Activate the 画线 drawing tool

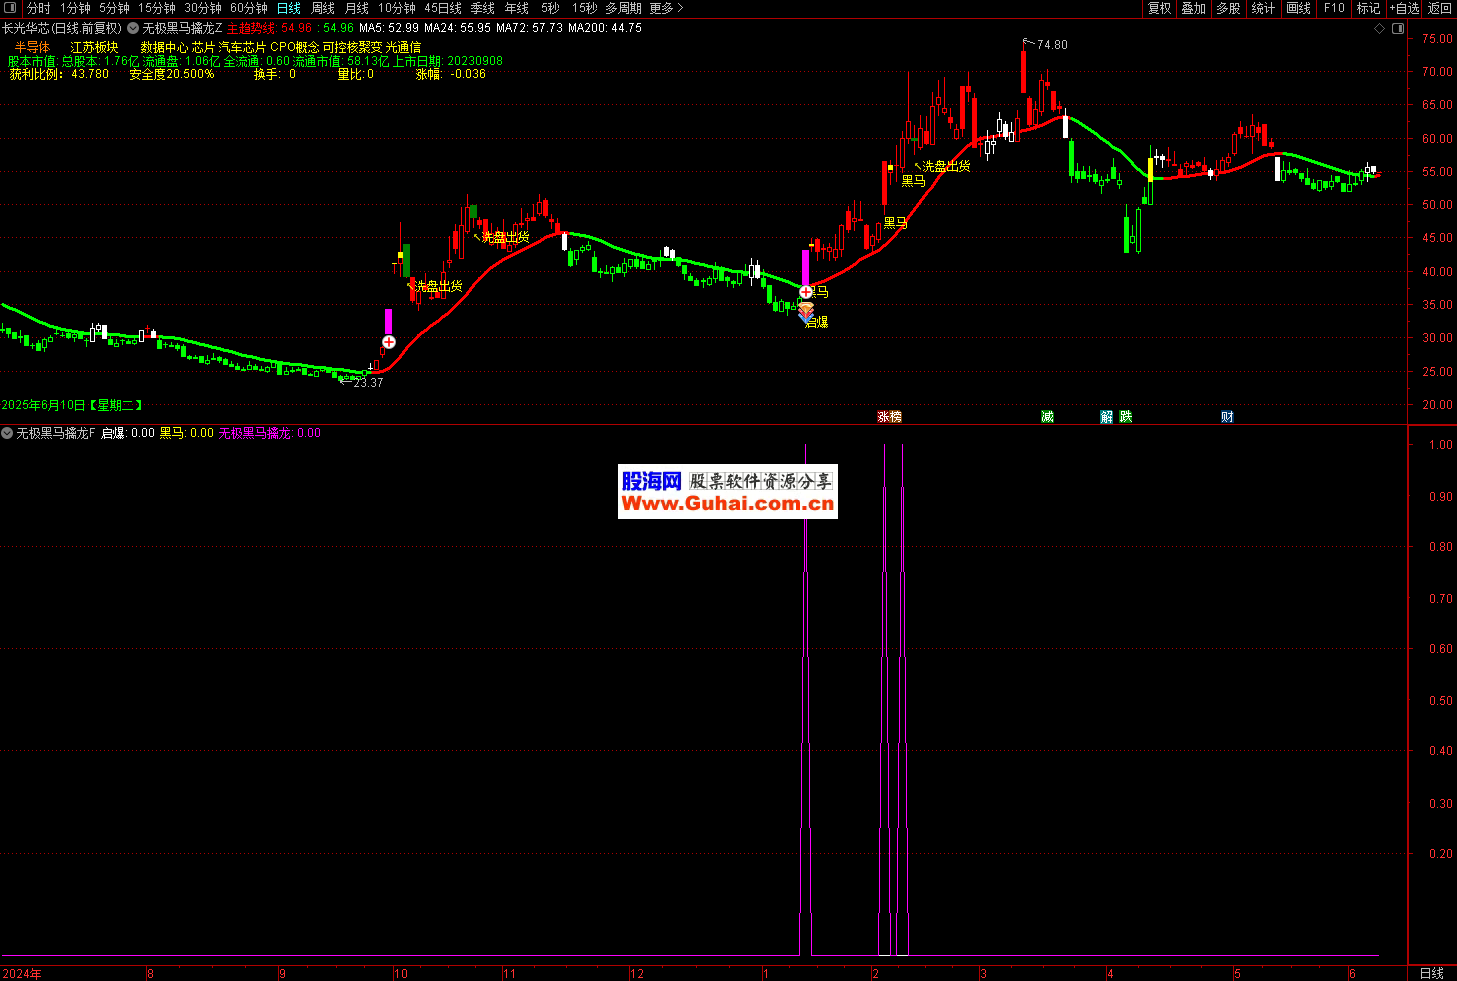coord(1299,8)
